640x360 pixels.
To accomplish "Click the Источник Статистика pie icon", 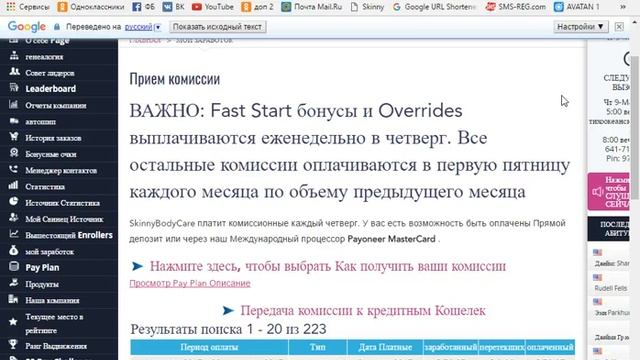I will pos(14,202).
